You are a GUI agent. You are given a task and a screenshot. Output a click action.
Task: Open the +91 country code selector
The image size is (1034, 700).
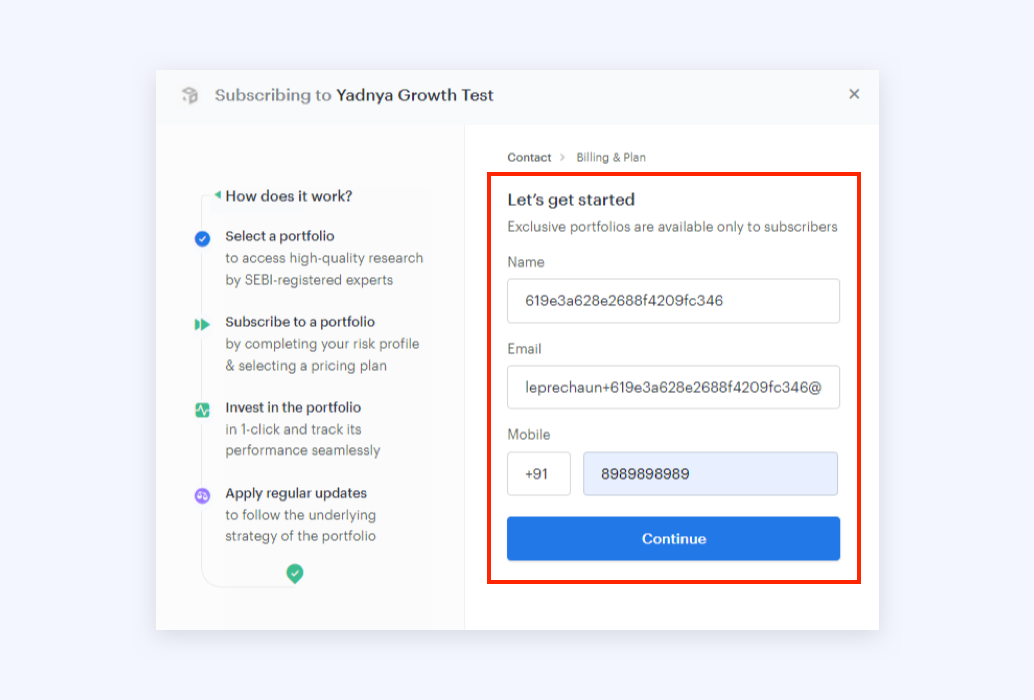(539, 474)
